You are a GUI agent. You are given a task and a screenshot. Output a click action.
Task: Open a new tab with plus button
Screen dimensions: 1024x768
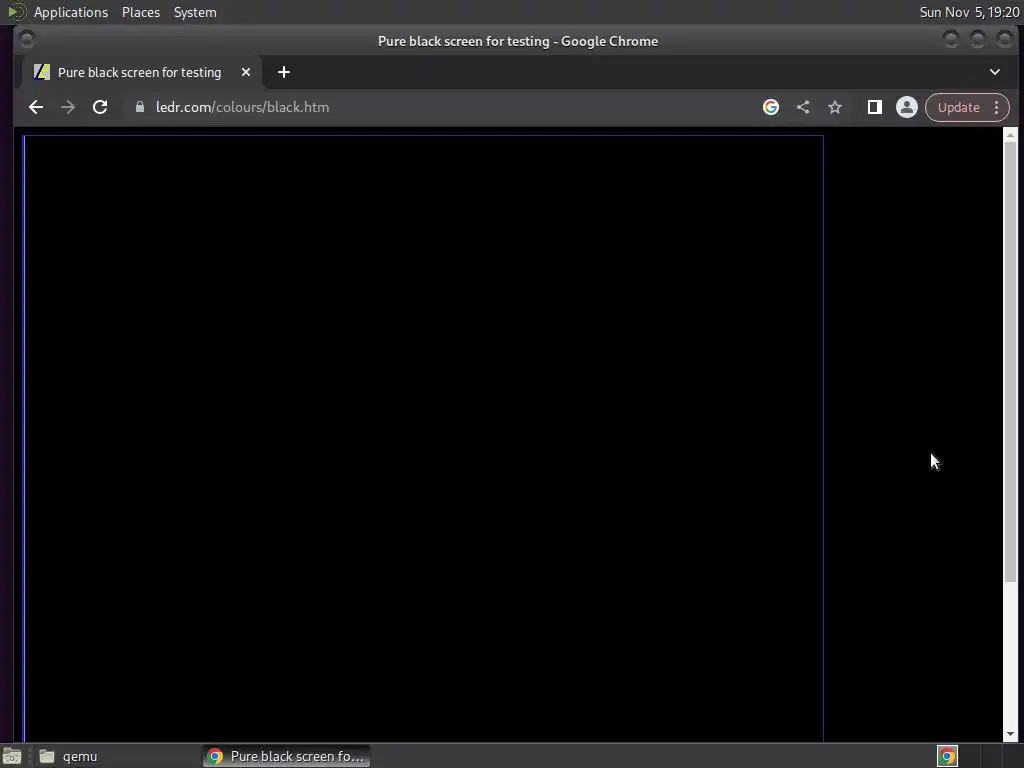pos(283,72)
